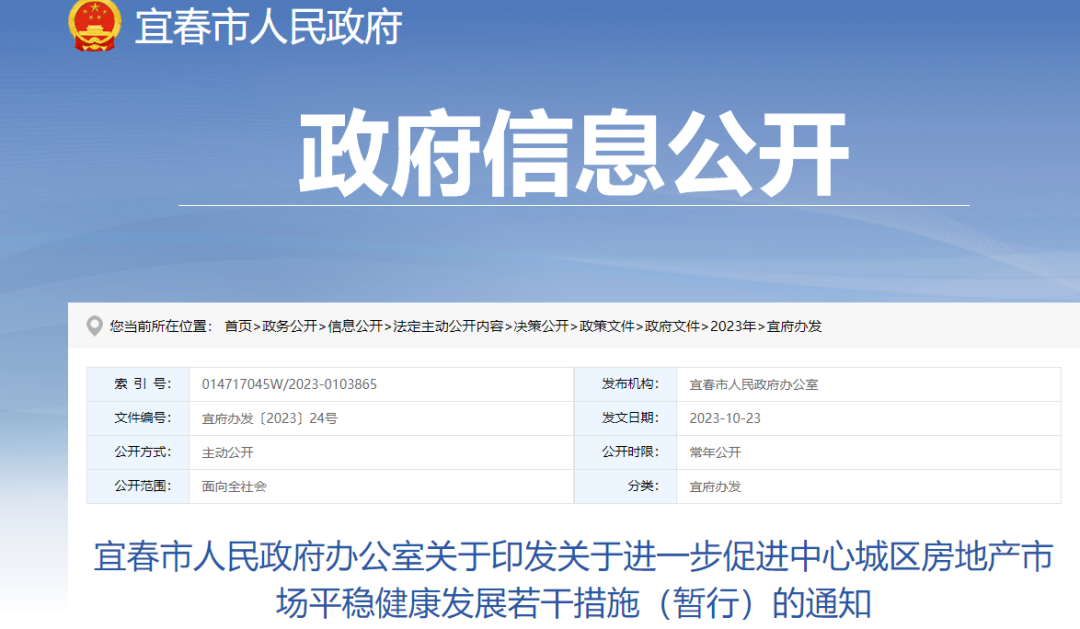Open 宜春市人民政府 site title
The width and height of the screenshot is (1080, 629).
click(x=268, y=28)
